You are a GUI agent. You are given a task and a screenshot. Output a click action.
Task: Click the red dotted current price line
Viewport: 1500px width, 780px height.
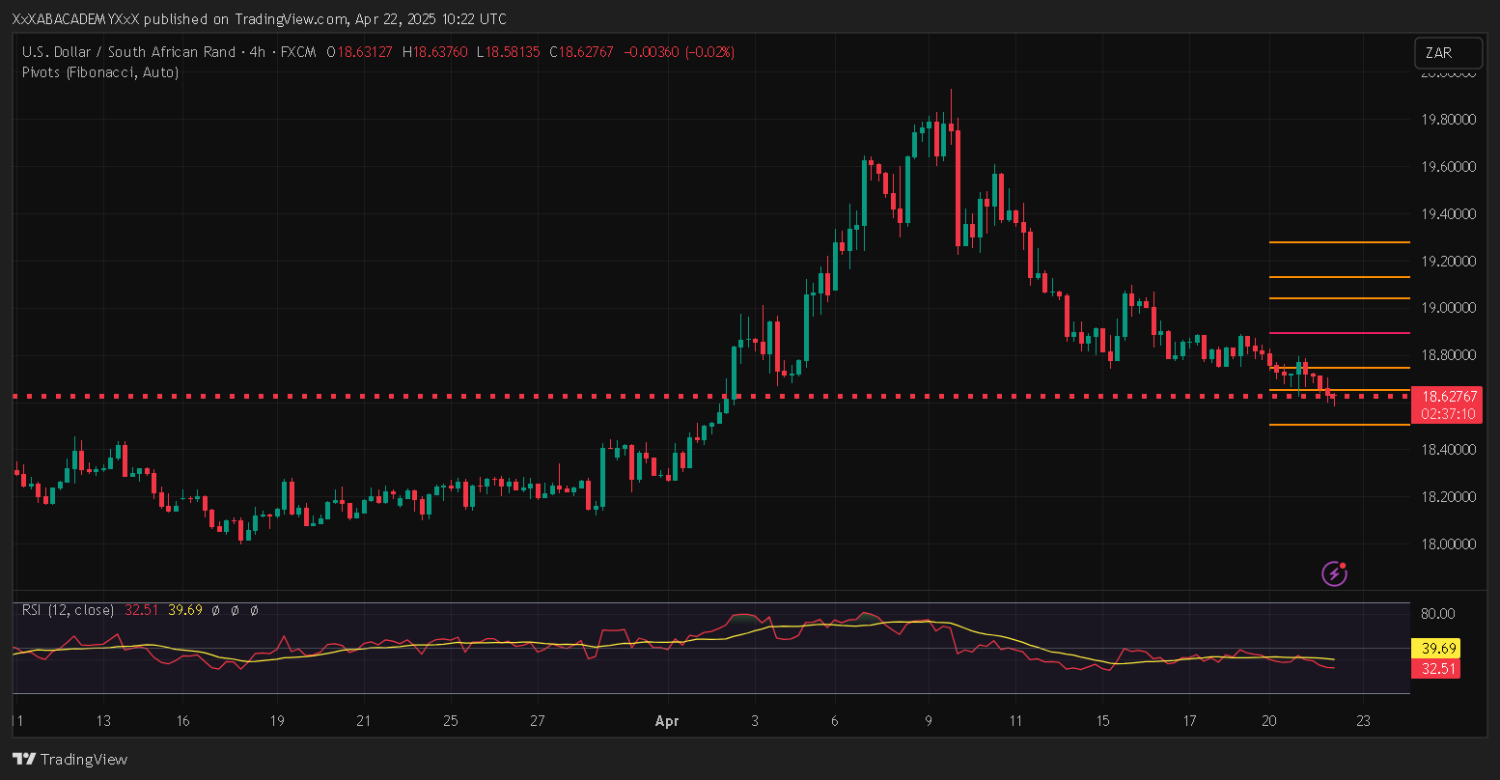400,396
